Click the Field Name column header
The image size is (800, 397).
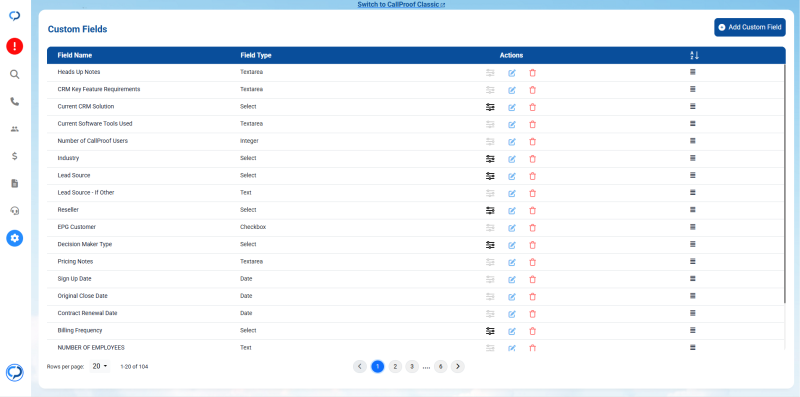point(75,55)
